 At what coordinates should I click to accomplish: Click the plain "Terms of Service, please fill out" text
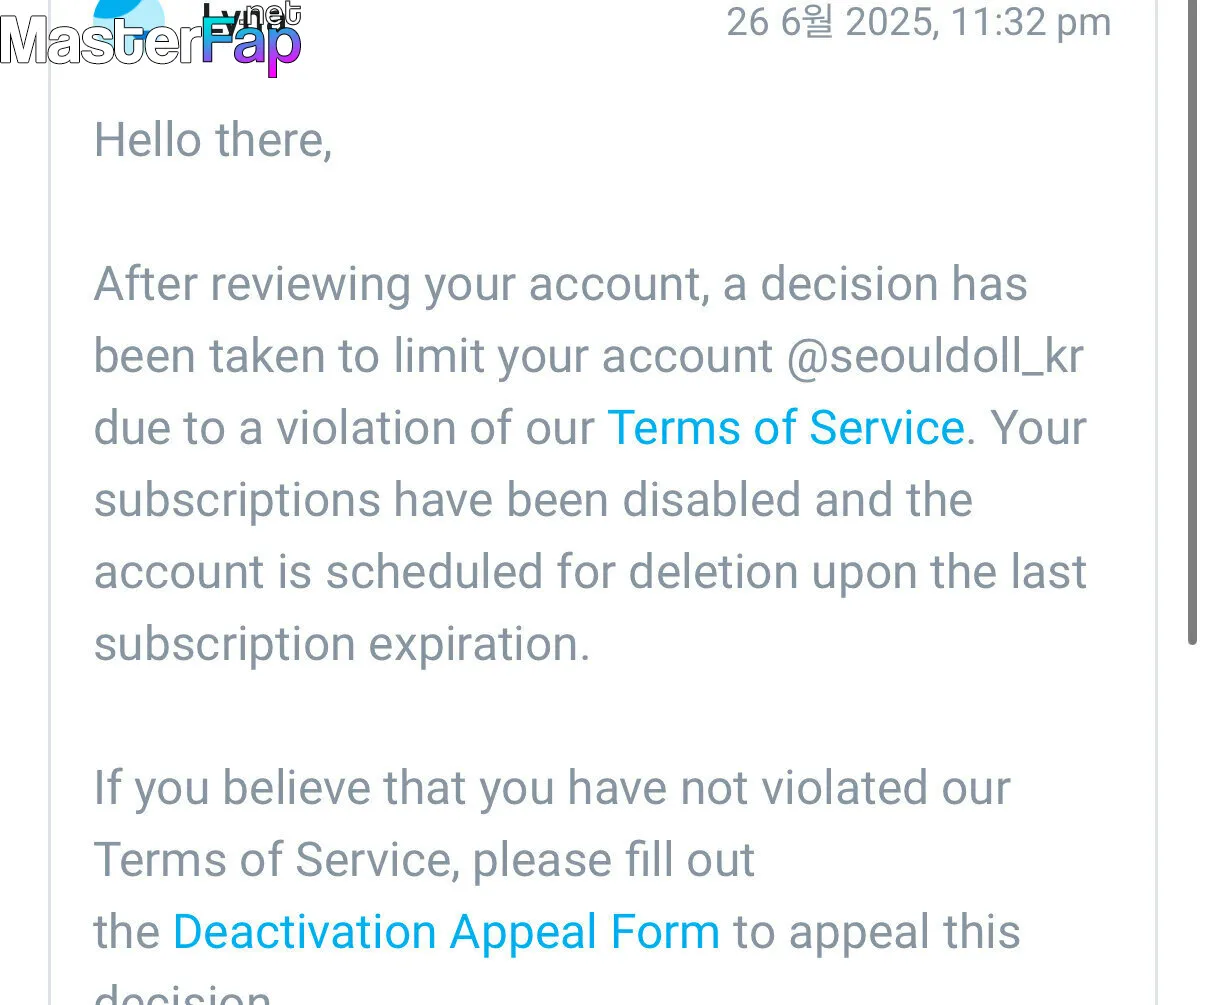pyautogui.click(x=424, y=860)
